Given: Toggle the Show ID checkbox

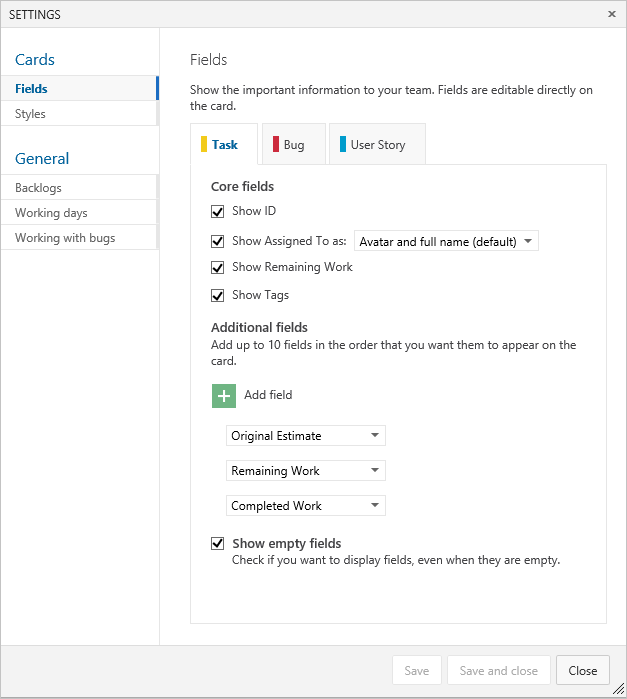Looking at the screenshot, I should point(217,211).
